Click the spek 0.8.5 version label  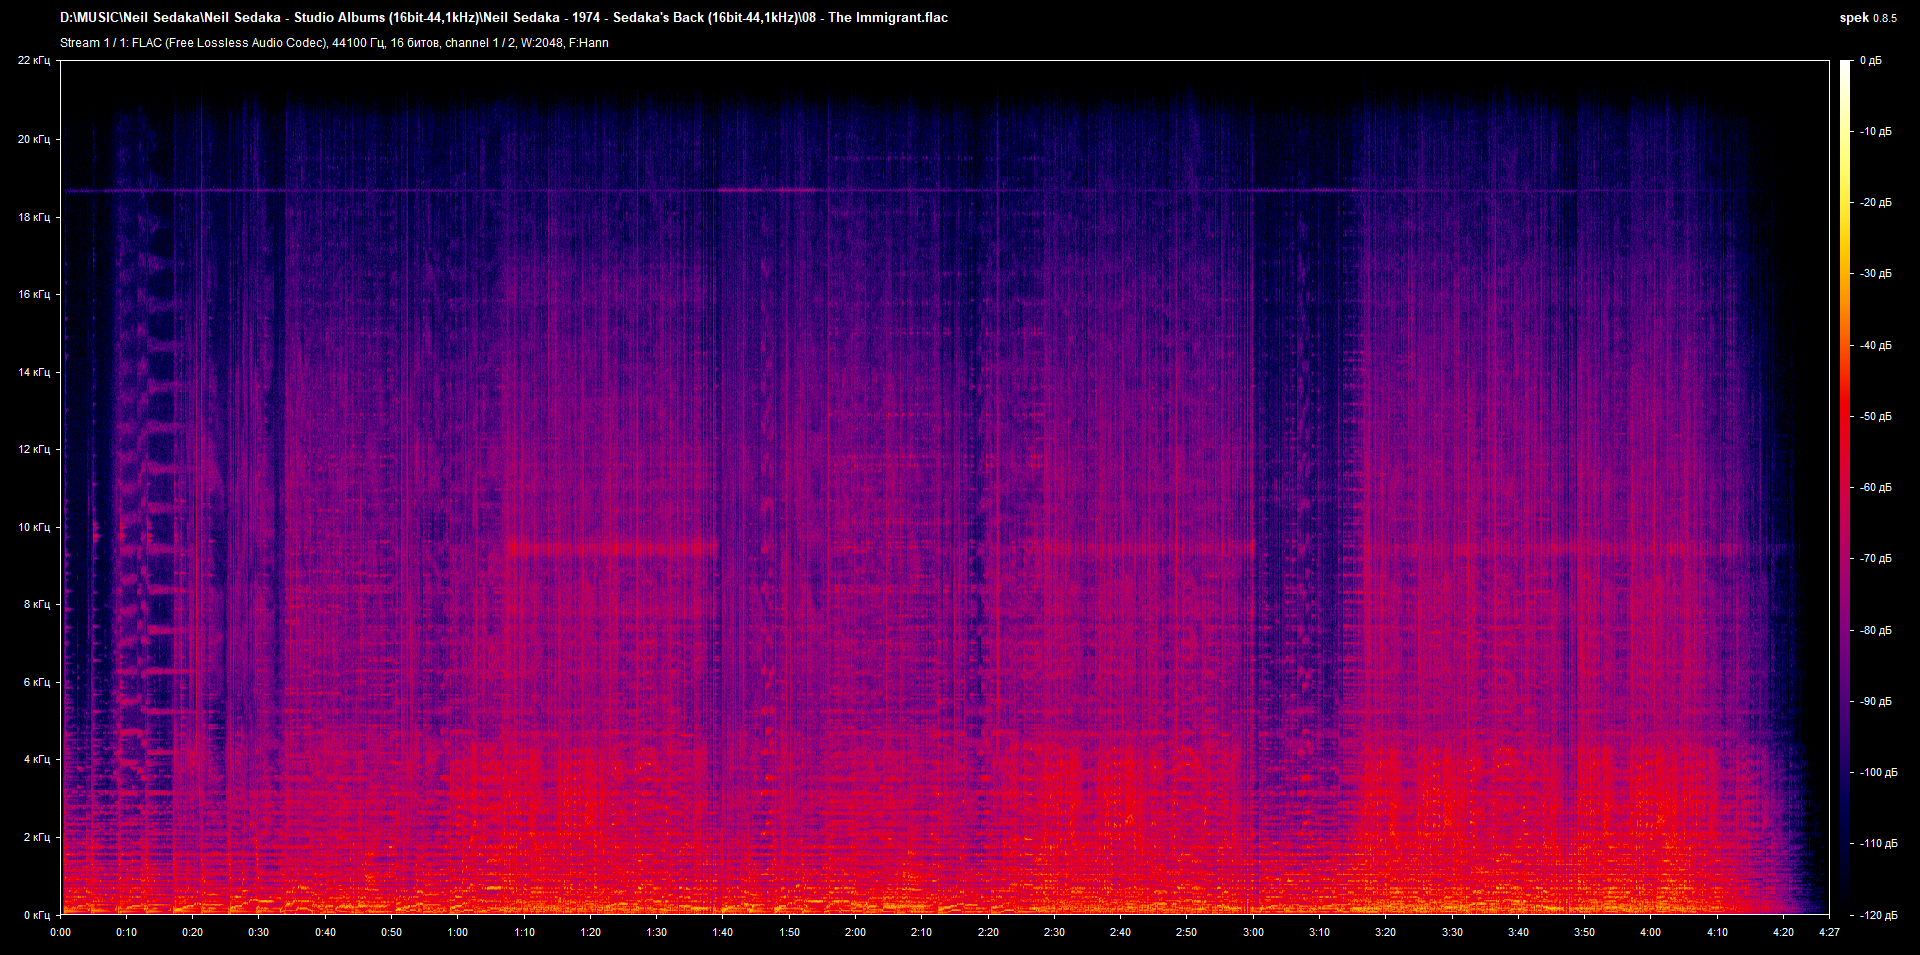[1868, 18]
